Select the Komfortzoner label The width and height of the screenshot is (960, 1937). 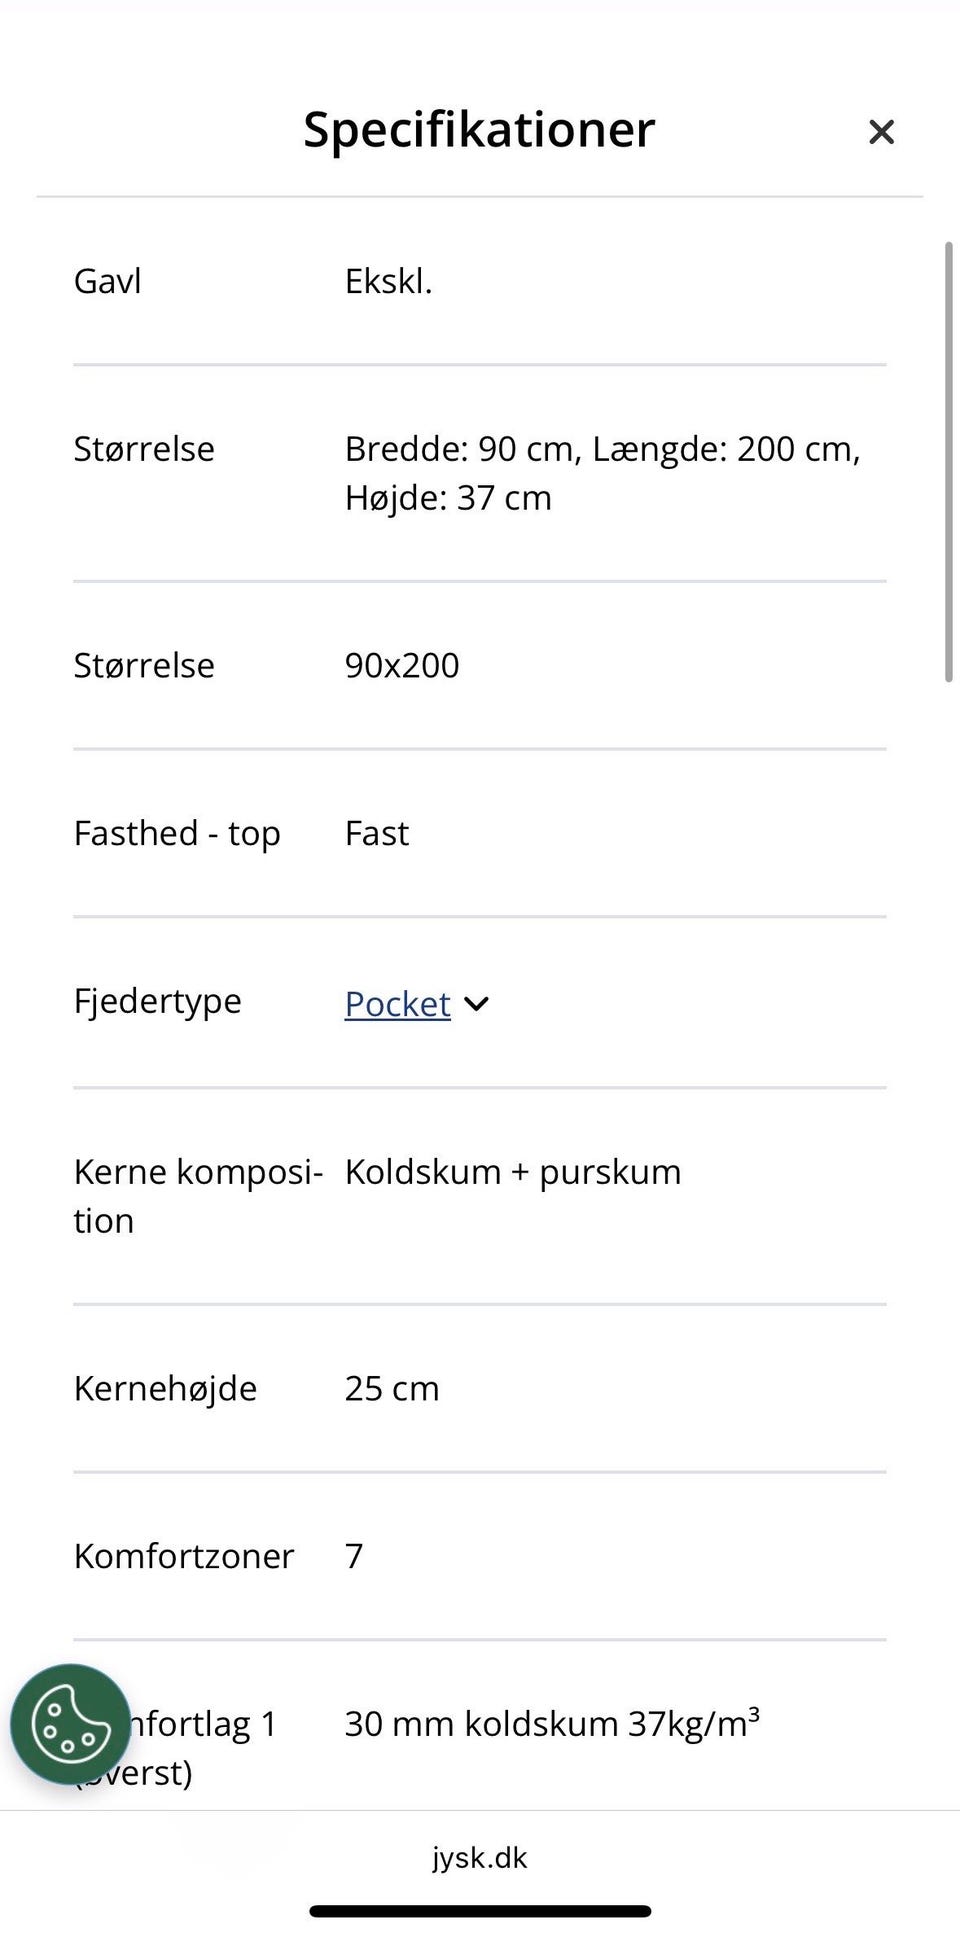pos(184,1556)
